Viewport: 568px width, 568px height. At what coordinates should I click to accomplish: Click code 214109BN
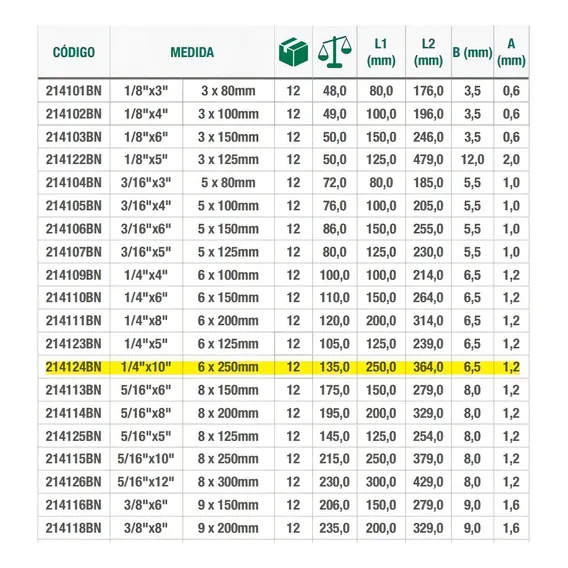(74, 275)
